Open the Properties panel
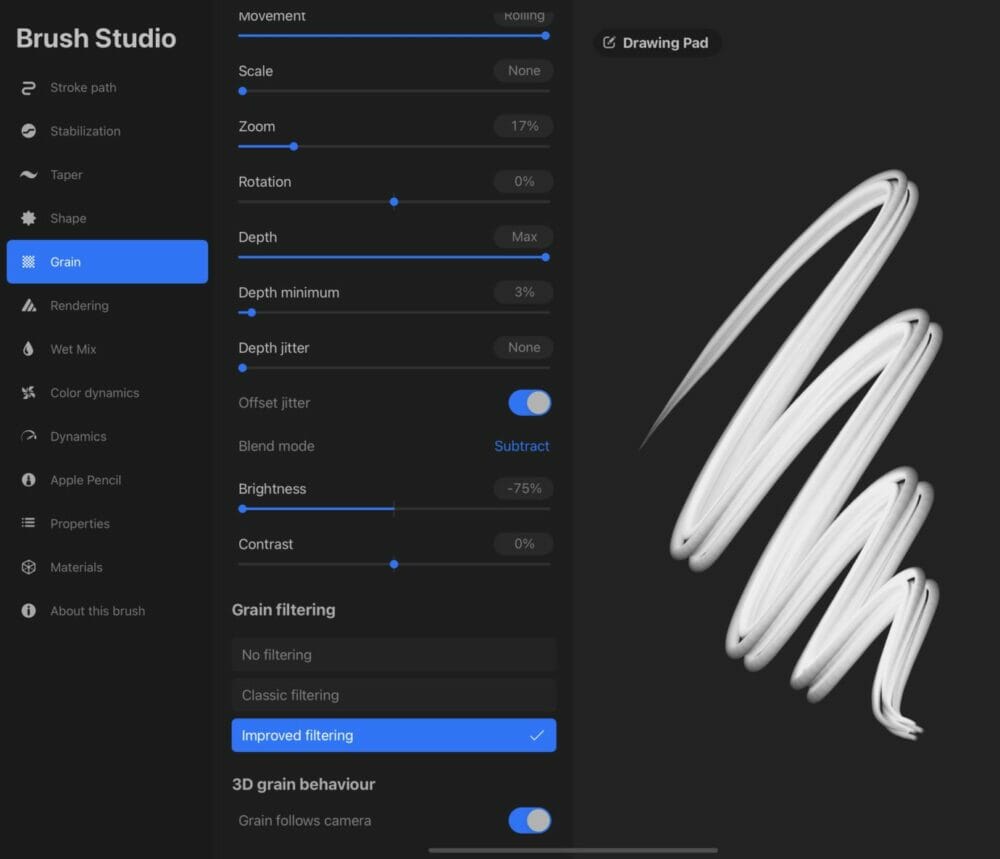Viewport: 1000px width, 859px height. (79, 523)
